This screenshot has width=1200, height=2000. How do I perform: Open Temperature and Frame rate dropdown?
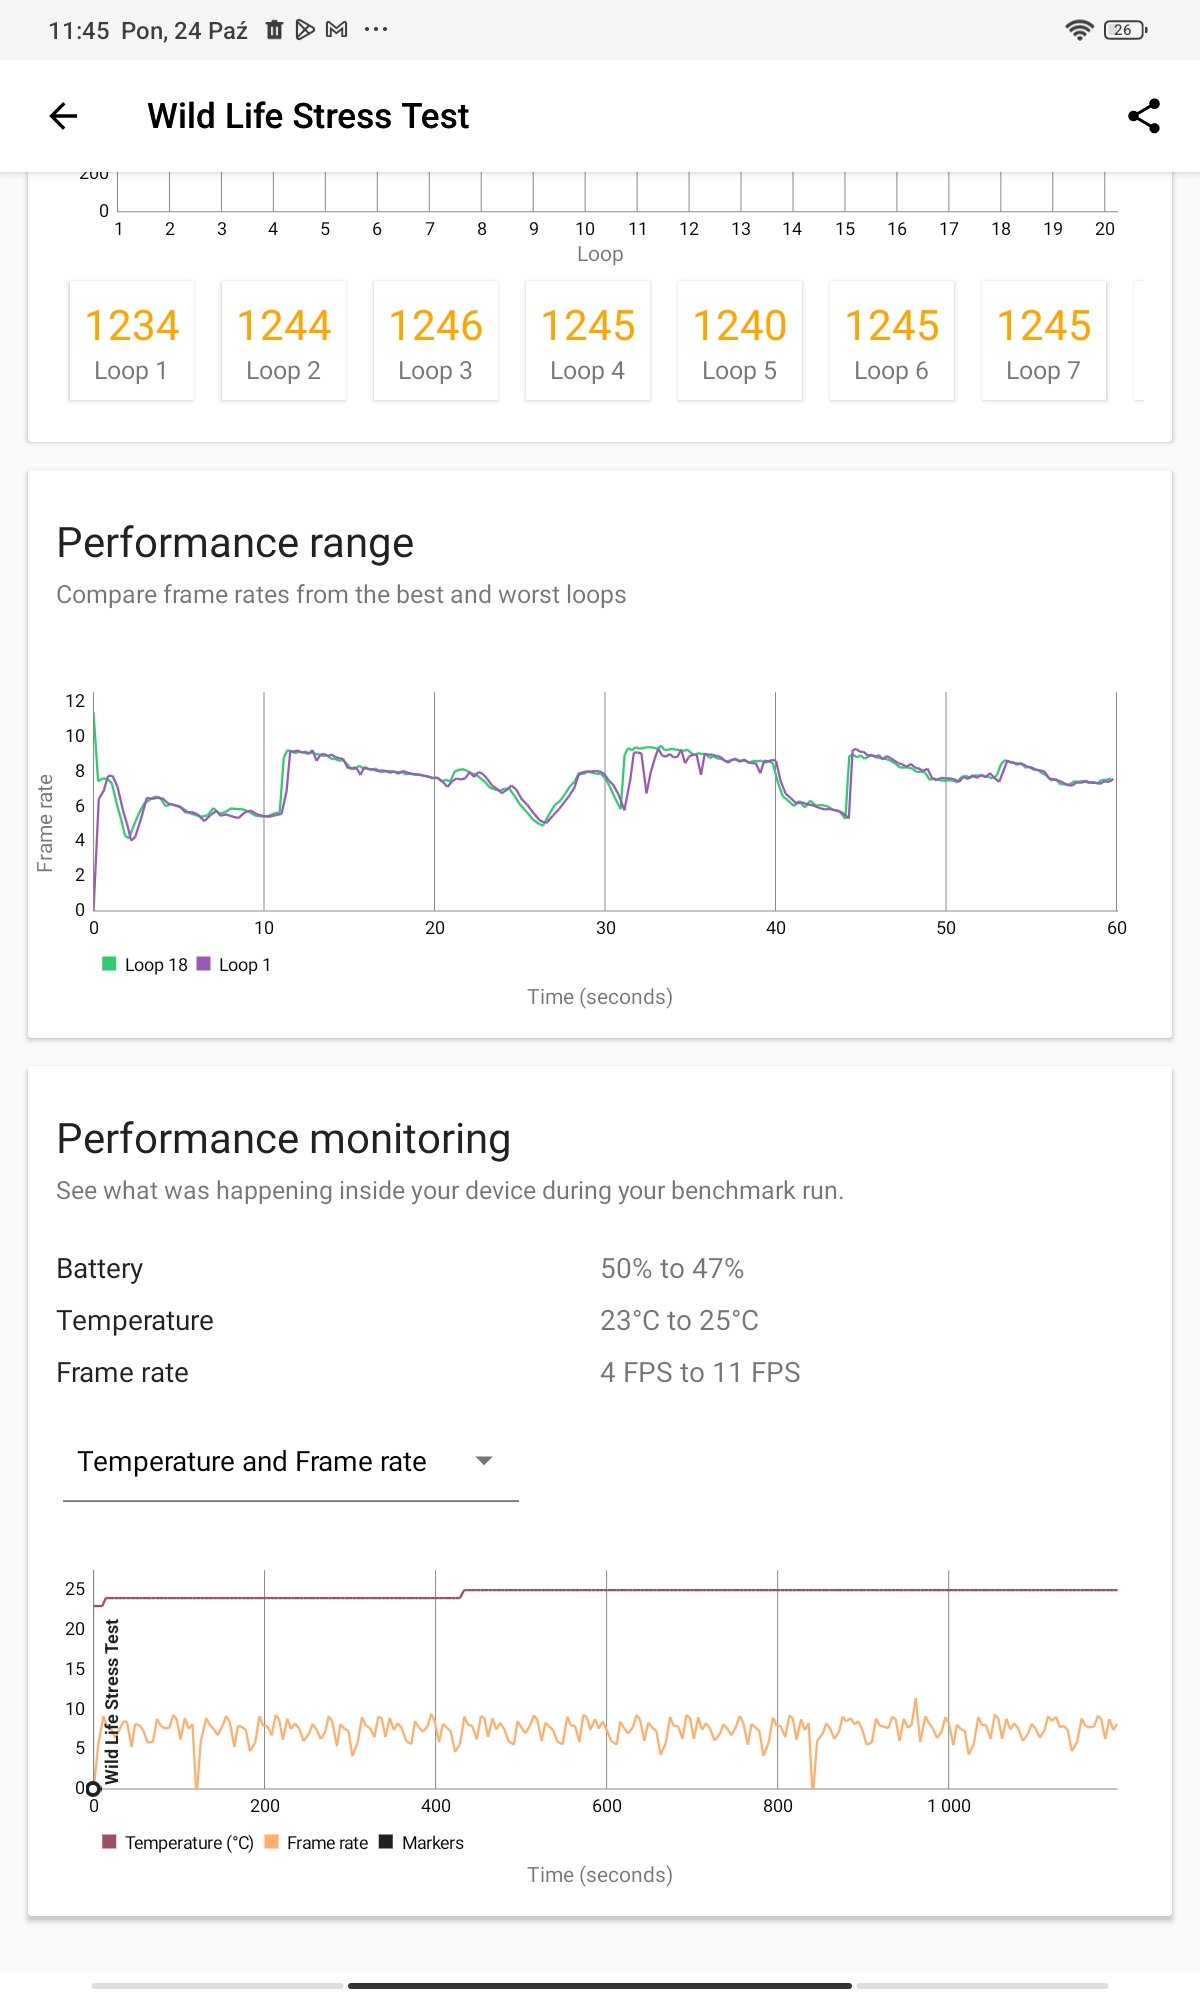coord(252,1461)
